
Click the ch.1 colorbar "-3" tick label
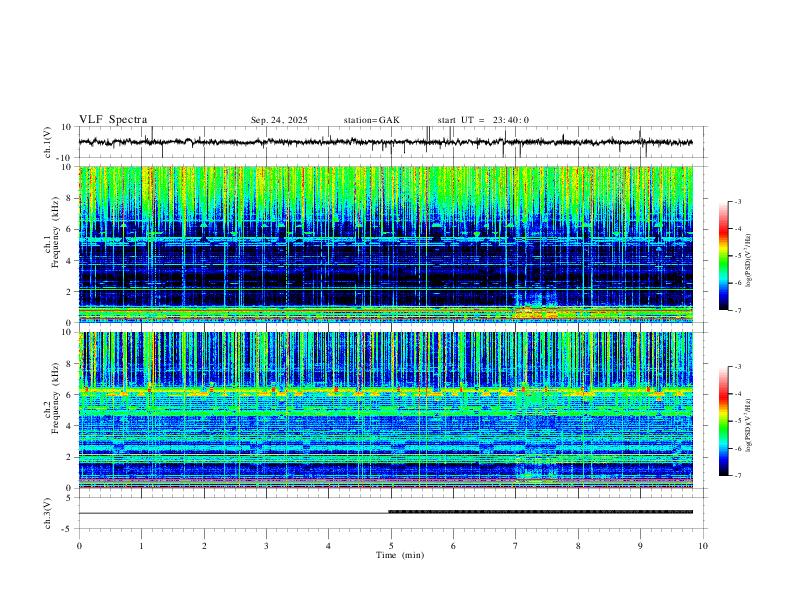(x=737, y=201)
